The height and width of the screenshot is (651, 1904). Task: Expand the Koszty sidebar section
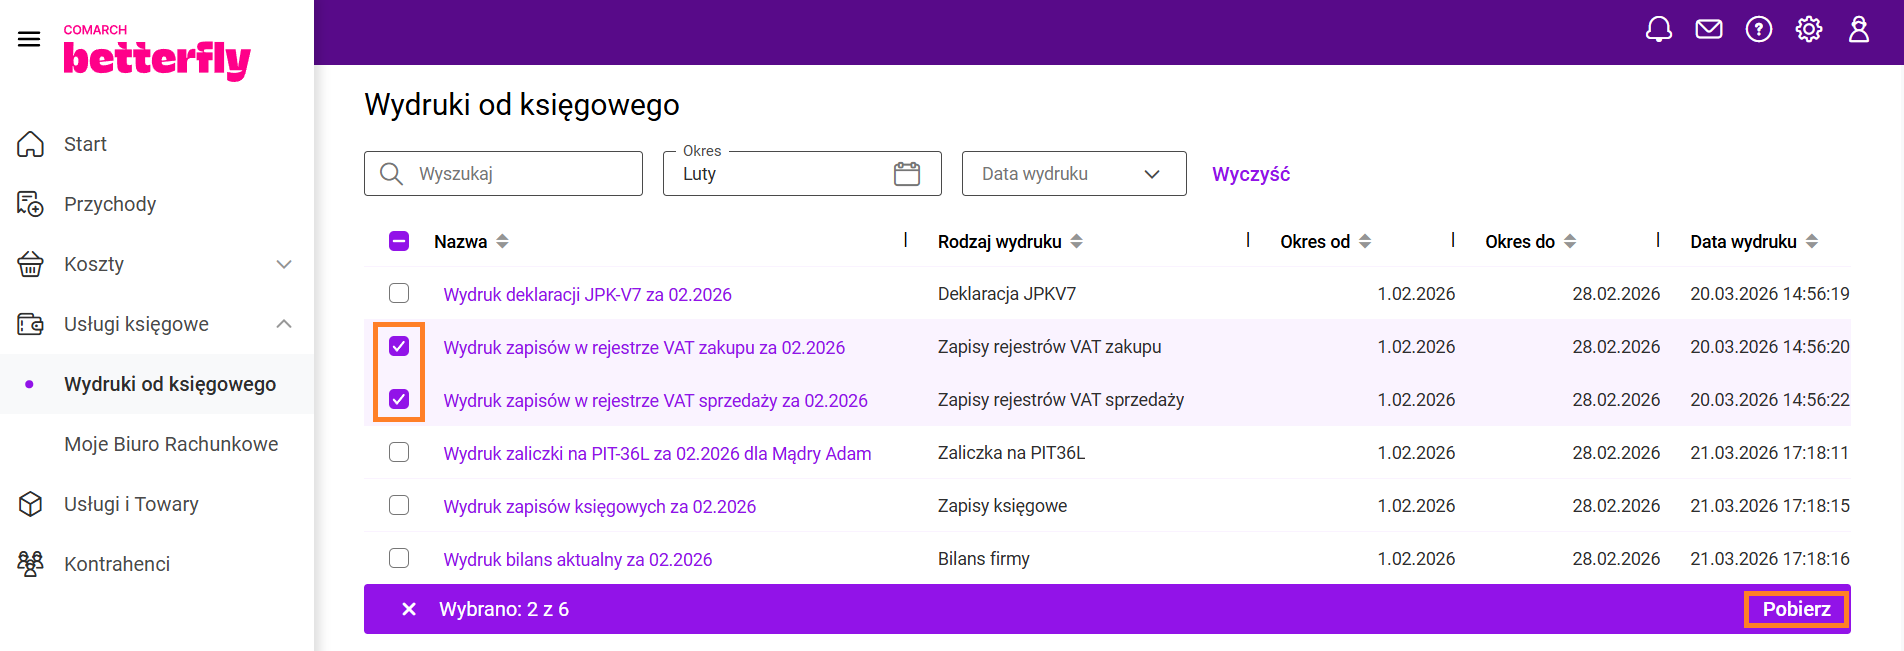click(x=284, y=264)
